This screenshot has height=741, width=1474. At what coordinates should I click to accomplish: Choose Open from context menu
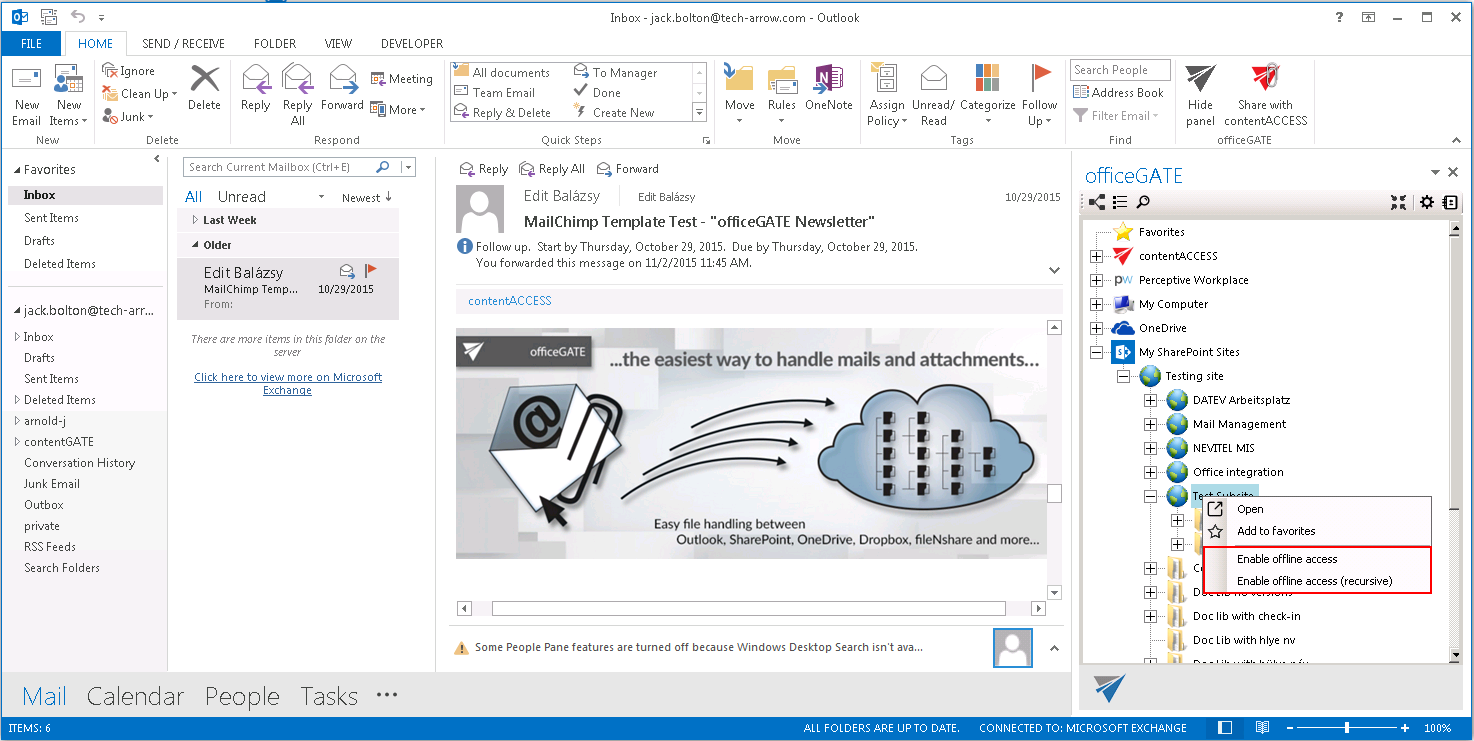pos(1250,509)
